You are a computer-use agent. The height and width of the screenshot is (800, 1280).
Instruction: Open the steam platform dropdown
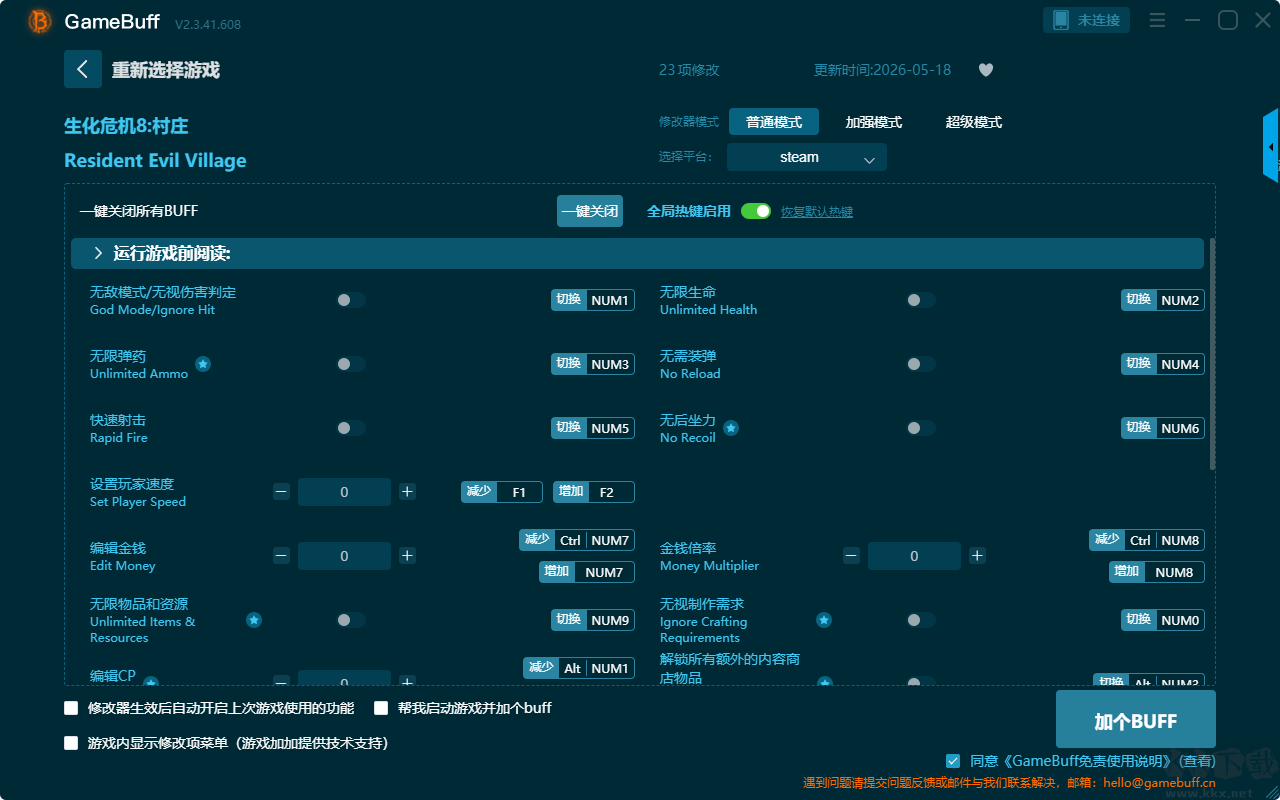tap(807, 157)
